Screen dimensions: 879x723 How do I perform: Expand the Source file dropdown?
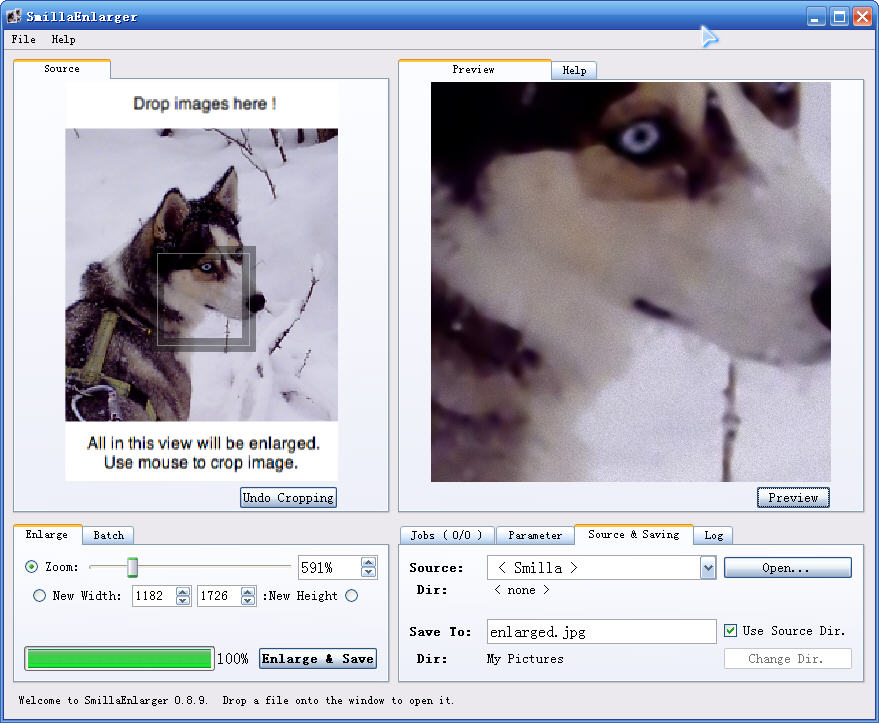pos(708,568)
